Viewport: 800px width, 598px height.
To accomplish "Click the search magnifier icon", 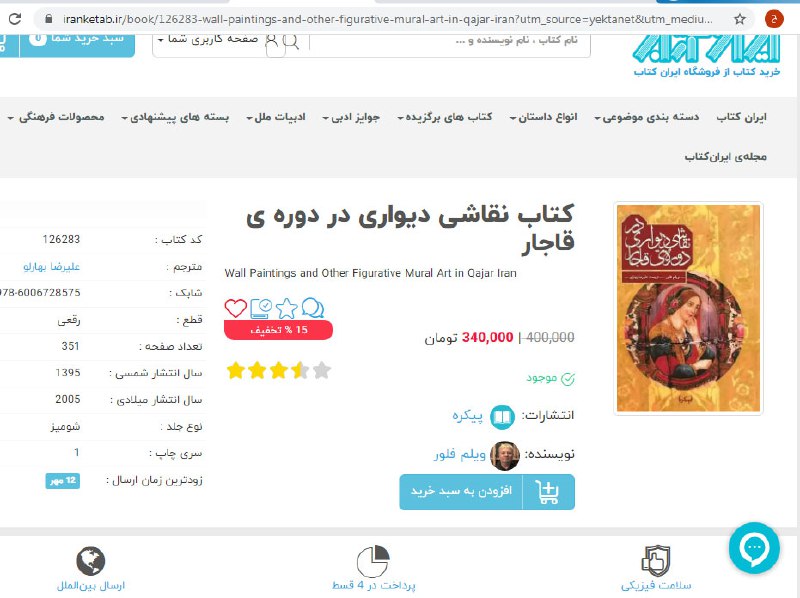I will (x=291, y=41).
